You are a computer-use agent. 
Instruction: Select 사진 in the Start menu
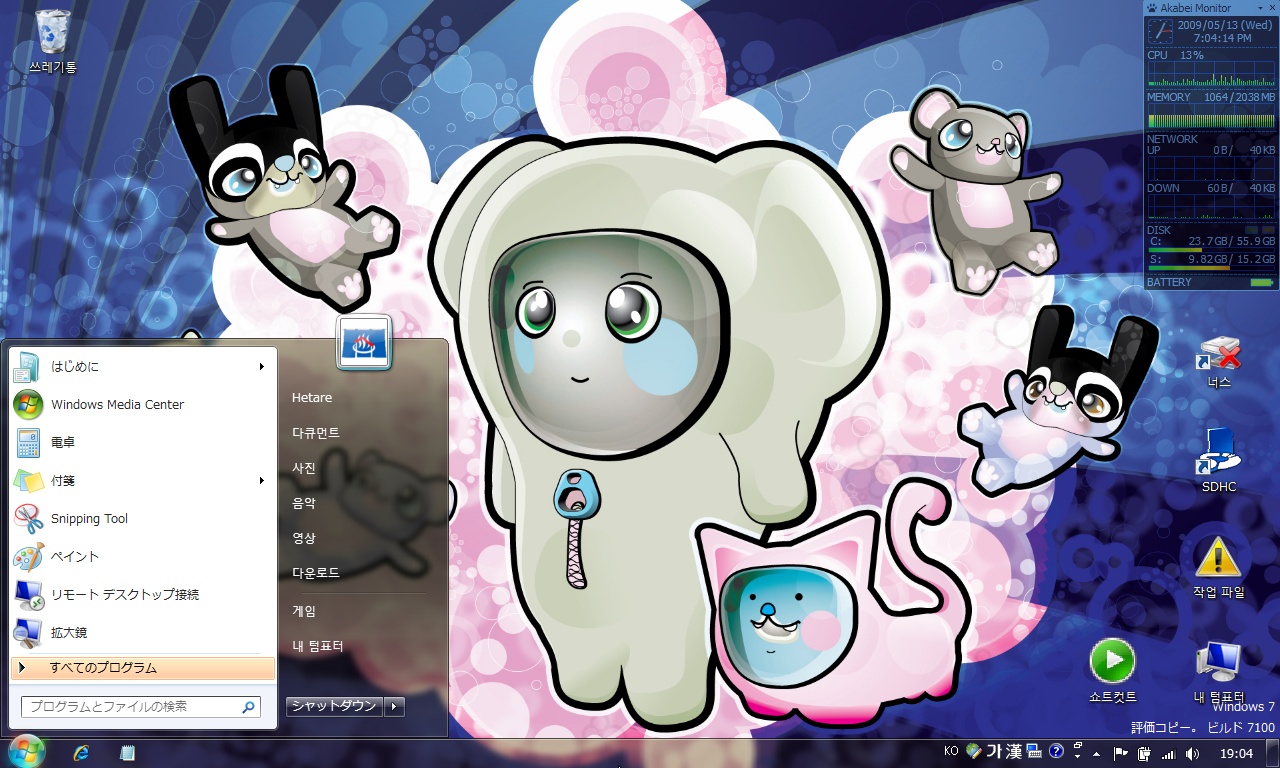tap(304, 467)
